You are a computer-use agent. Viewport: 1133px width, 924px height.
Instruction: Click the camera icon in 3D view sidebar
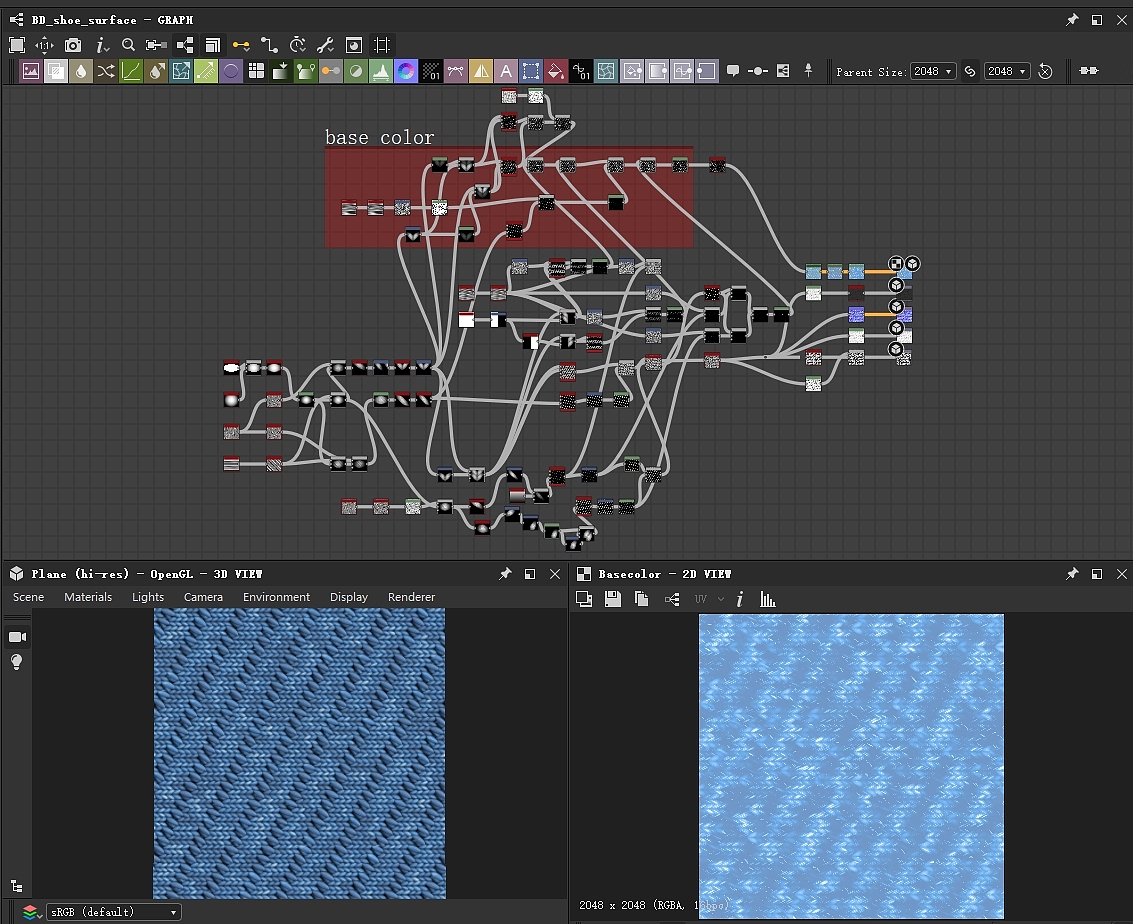pos(17,637)
